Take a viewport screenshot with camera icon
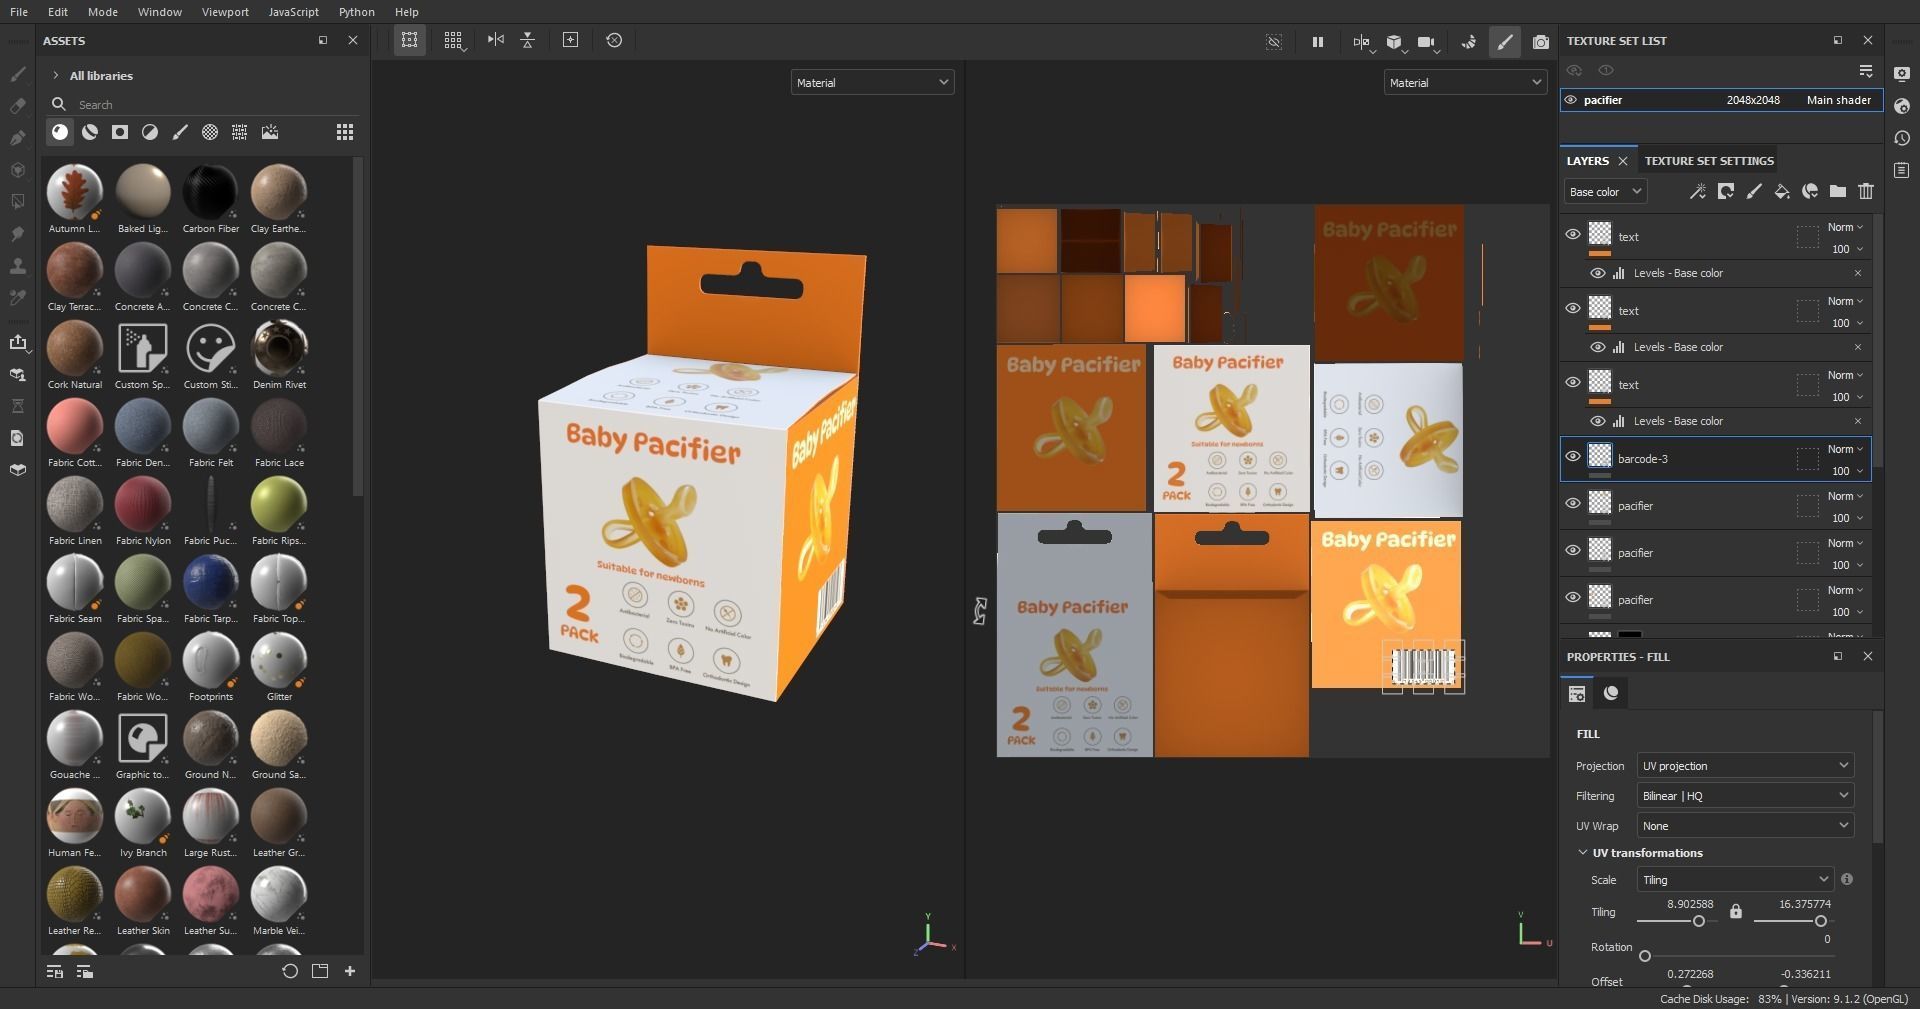The height and width of the screenshot is (1009, 1920). click(1541, 42)
